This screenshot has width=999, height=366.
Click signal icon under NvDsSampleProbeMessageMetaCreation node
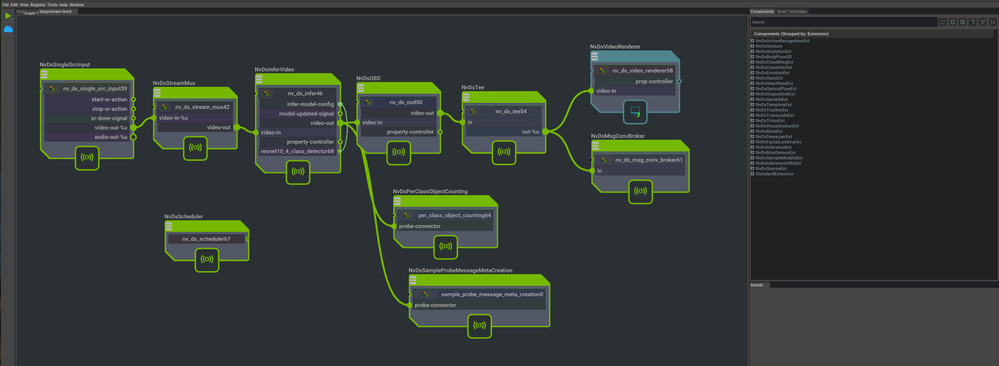480,326
